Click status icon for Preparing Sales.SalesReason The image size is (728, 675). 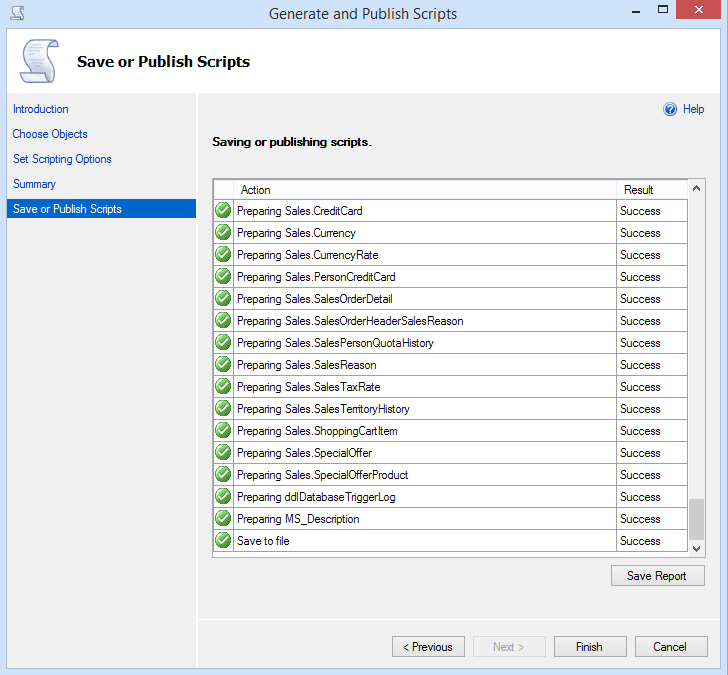pyautogui.click(x=223, y=365)
